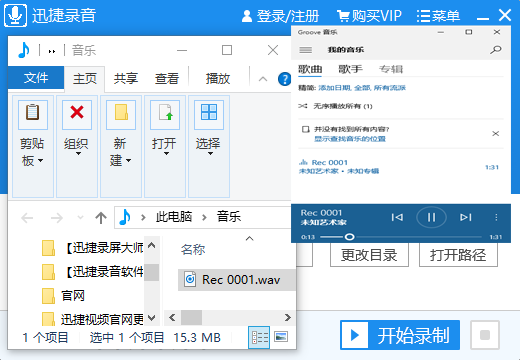The width and height of the screenshot is (520, 360).
Task: Click 开始录制 start recording button
Action: pyautogui.click(x=400, y=335)
